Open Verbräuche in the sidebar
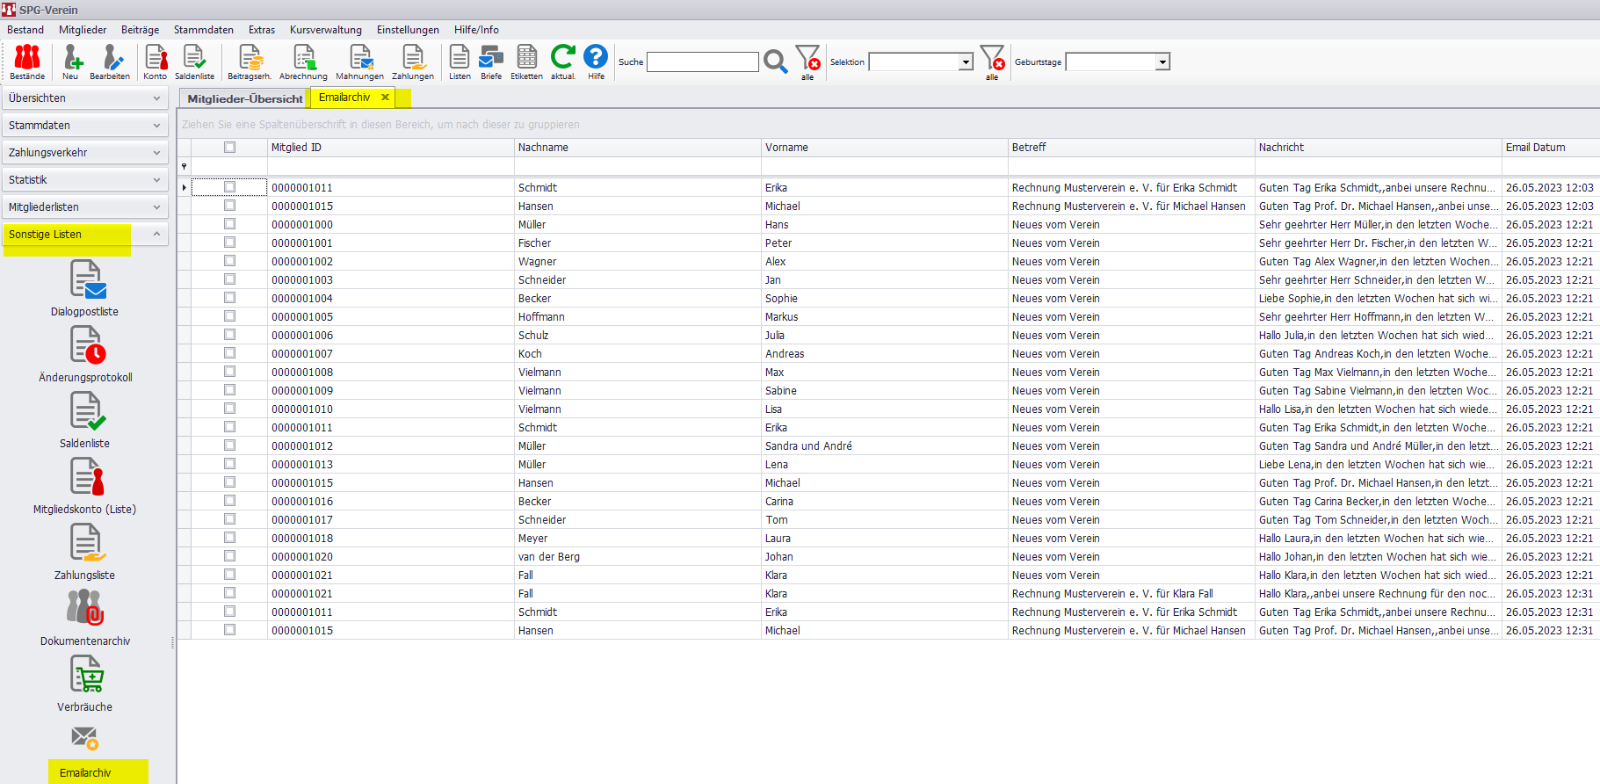This screenshot has height=784, width=1600. pyautogui.click(x=85, y=682)
